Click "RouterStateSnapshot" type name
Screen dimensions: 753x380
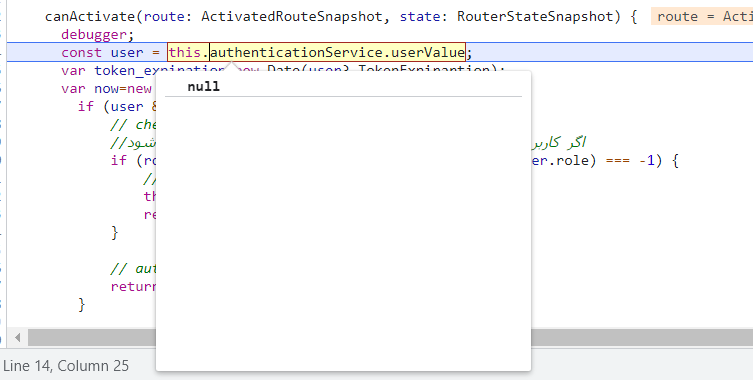coord(535,17)
